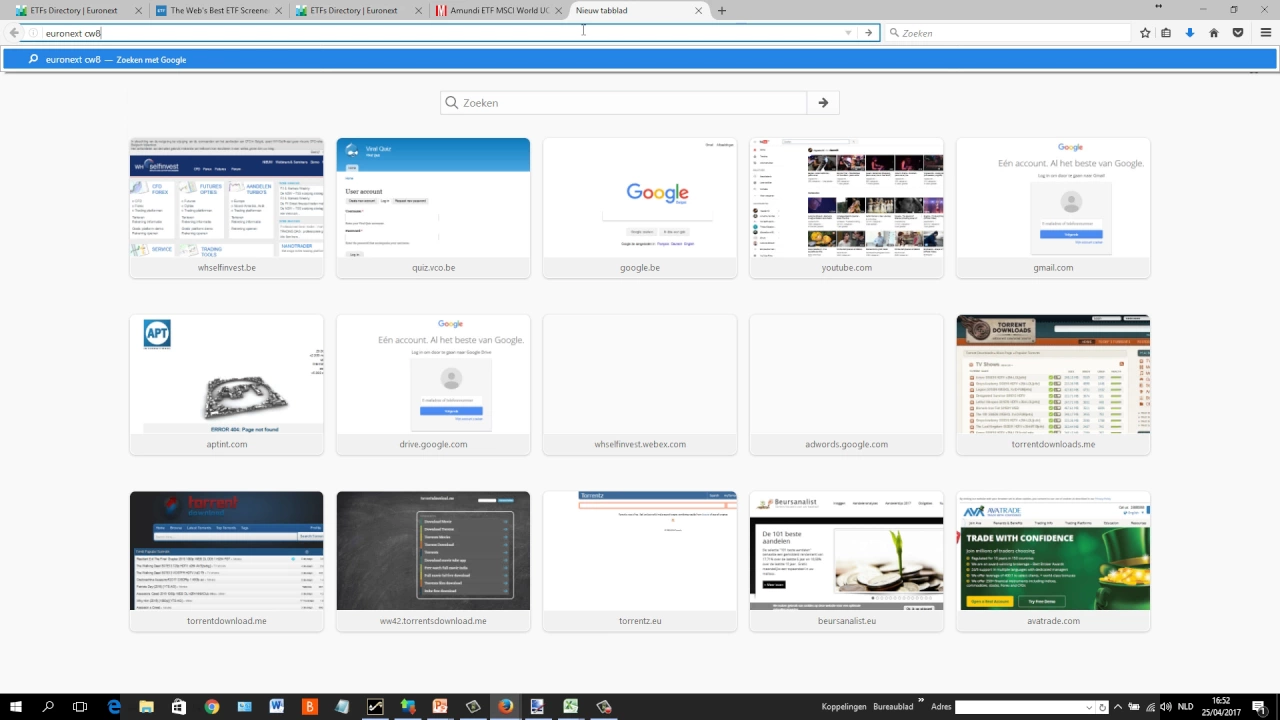Bookmark this page with the star icon

1145,33
